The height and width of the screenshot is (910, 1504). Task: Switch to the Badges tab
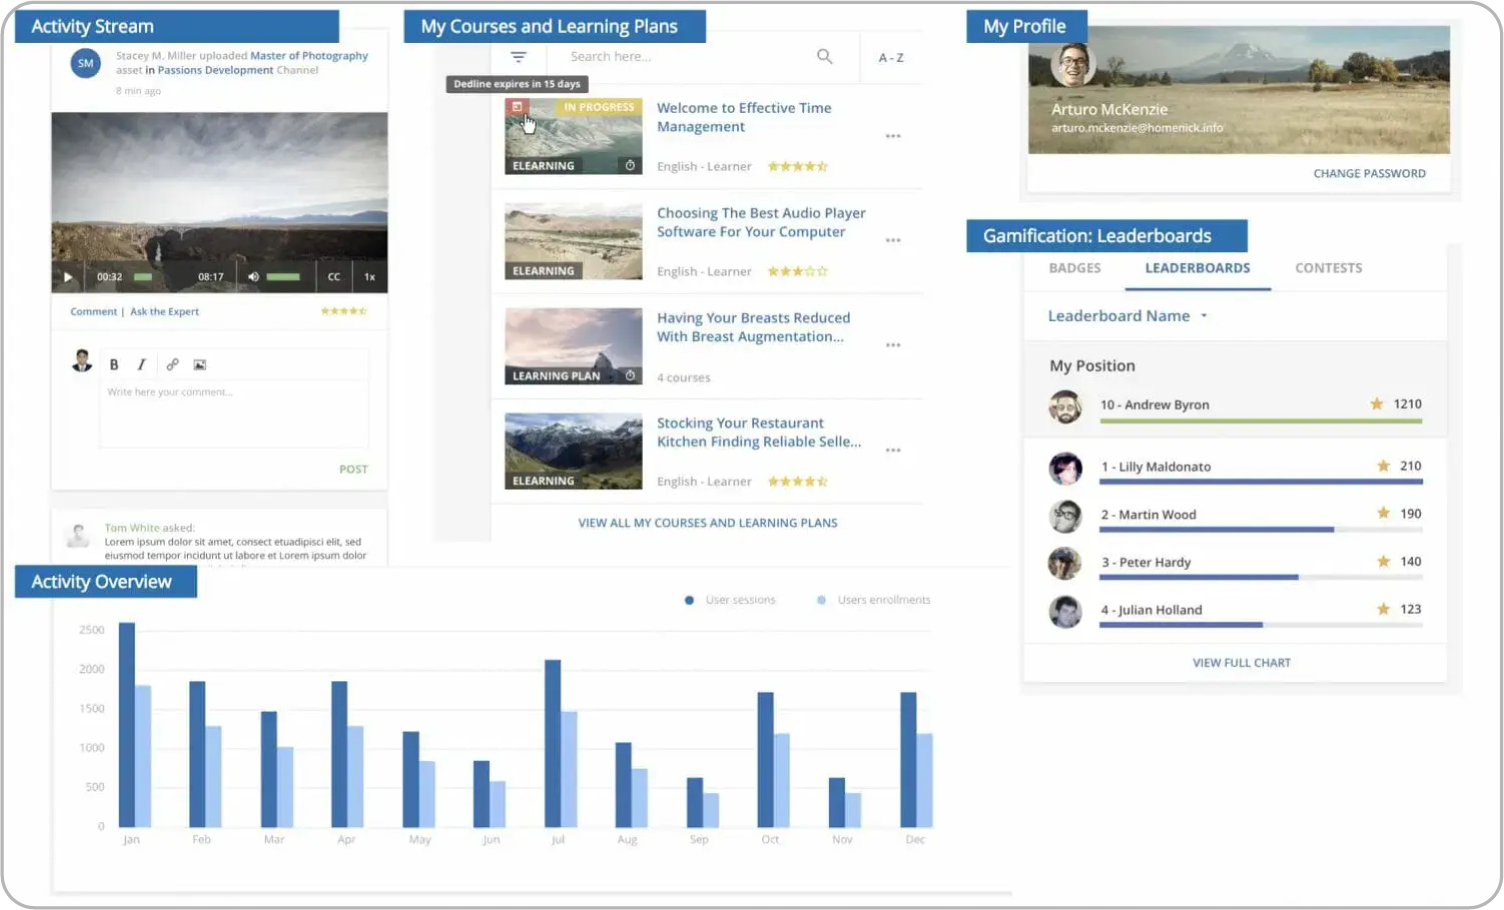[1074, 268]
